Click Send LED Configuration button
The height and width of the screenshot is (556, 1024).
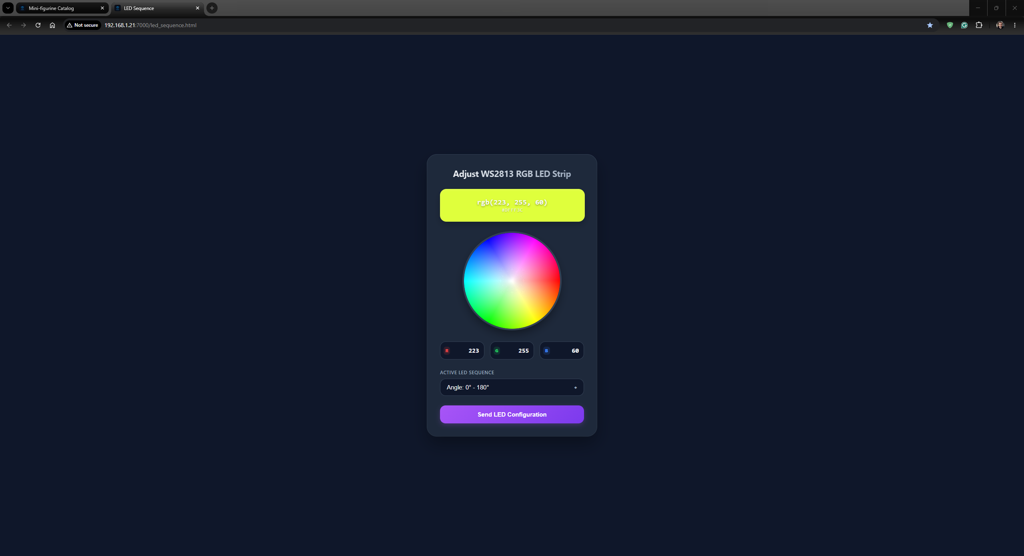(x=512, y=414)
